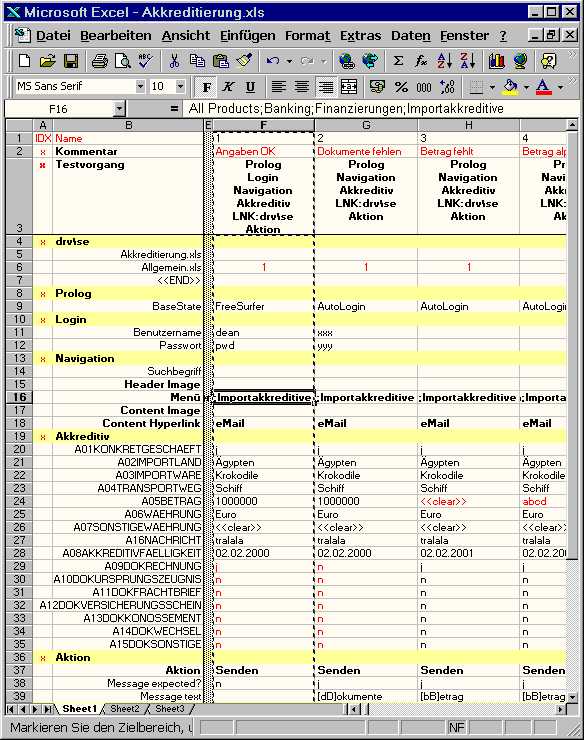Open the Ansicht menu
This screenshot has height=740, width=584.
(186, 36)
